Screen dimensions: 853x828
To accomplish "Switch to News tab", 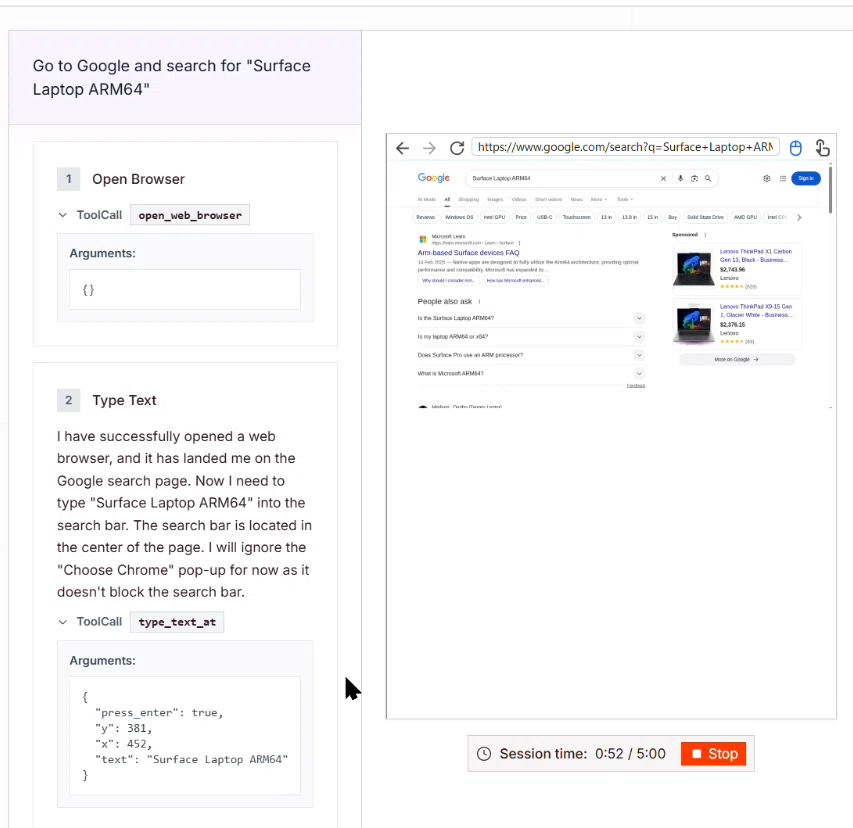I will tap(577, 200).
